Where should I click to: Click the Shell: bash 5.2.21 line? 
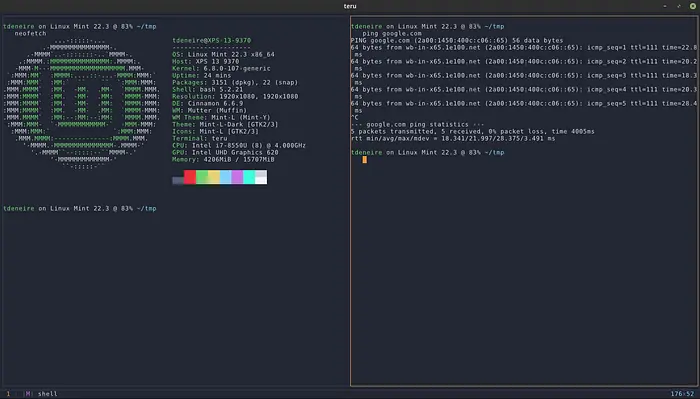tap(208, 90)
